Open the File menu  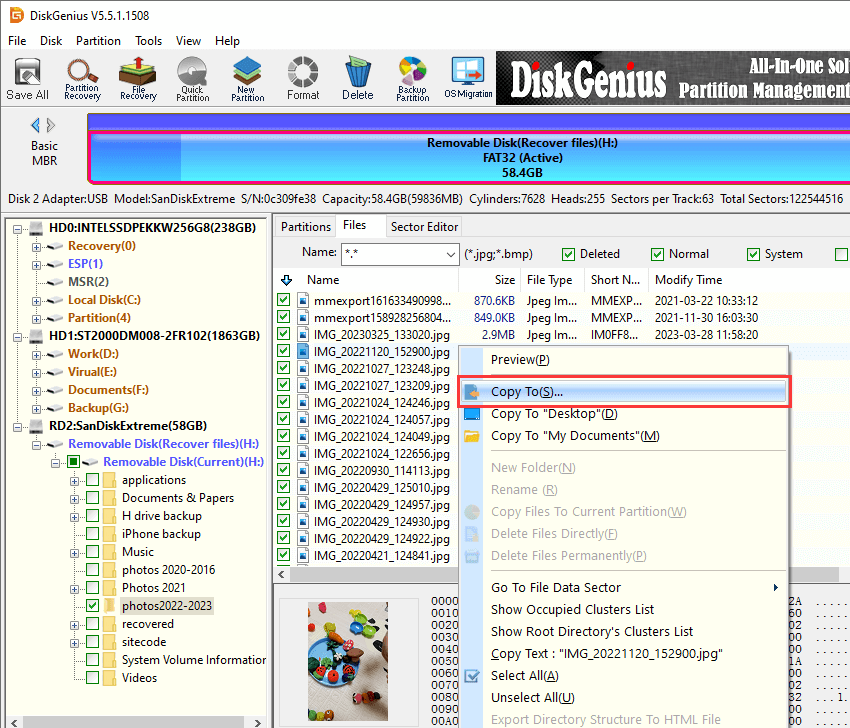coord(17,41)
